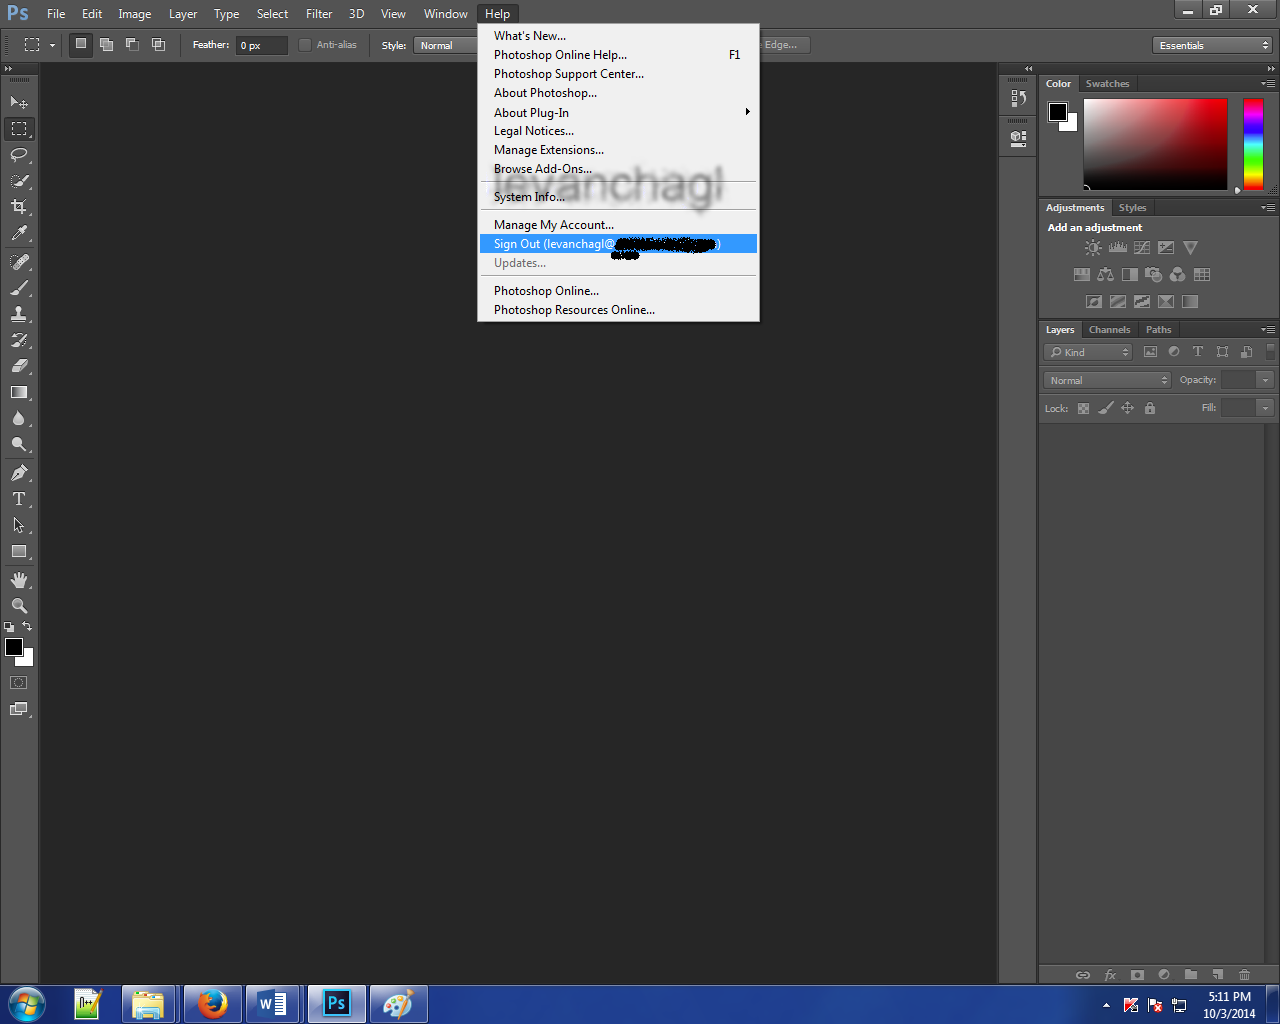The width and height of the screenshot is (1280, 1024).
Task: Select the Pen tool
Action: click(x=19, y=473)
